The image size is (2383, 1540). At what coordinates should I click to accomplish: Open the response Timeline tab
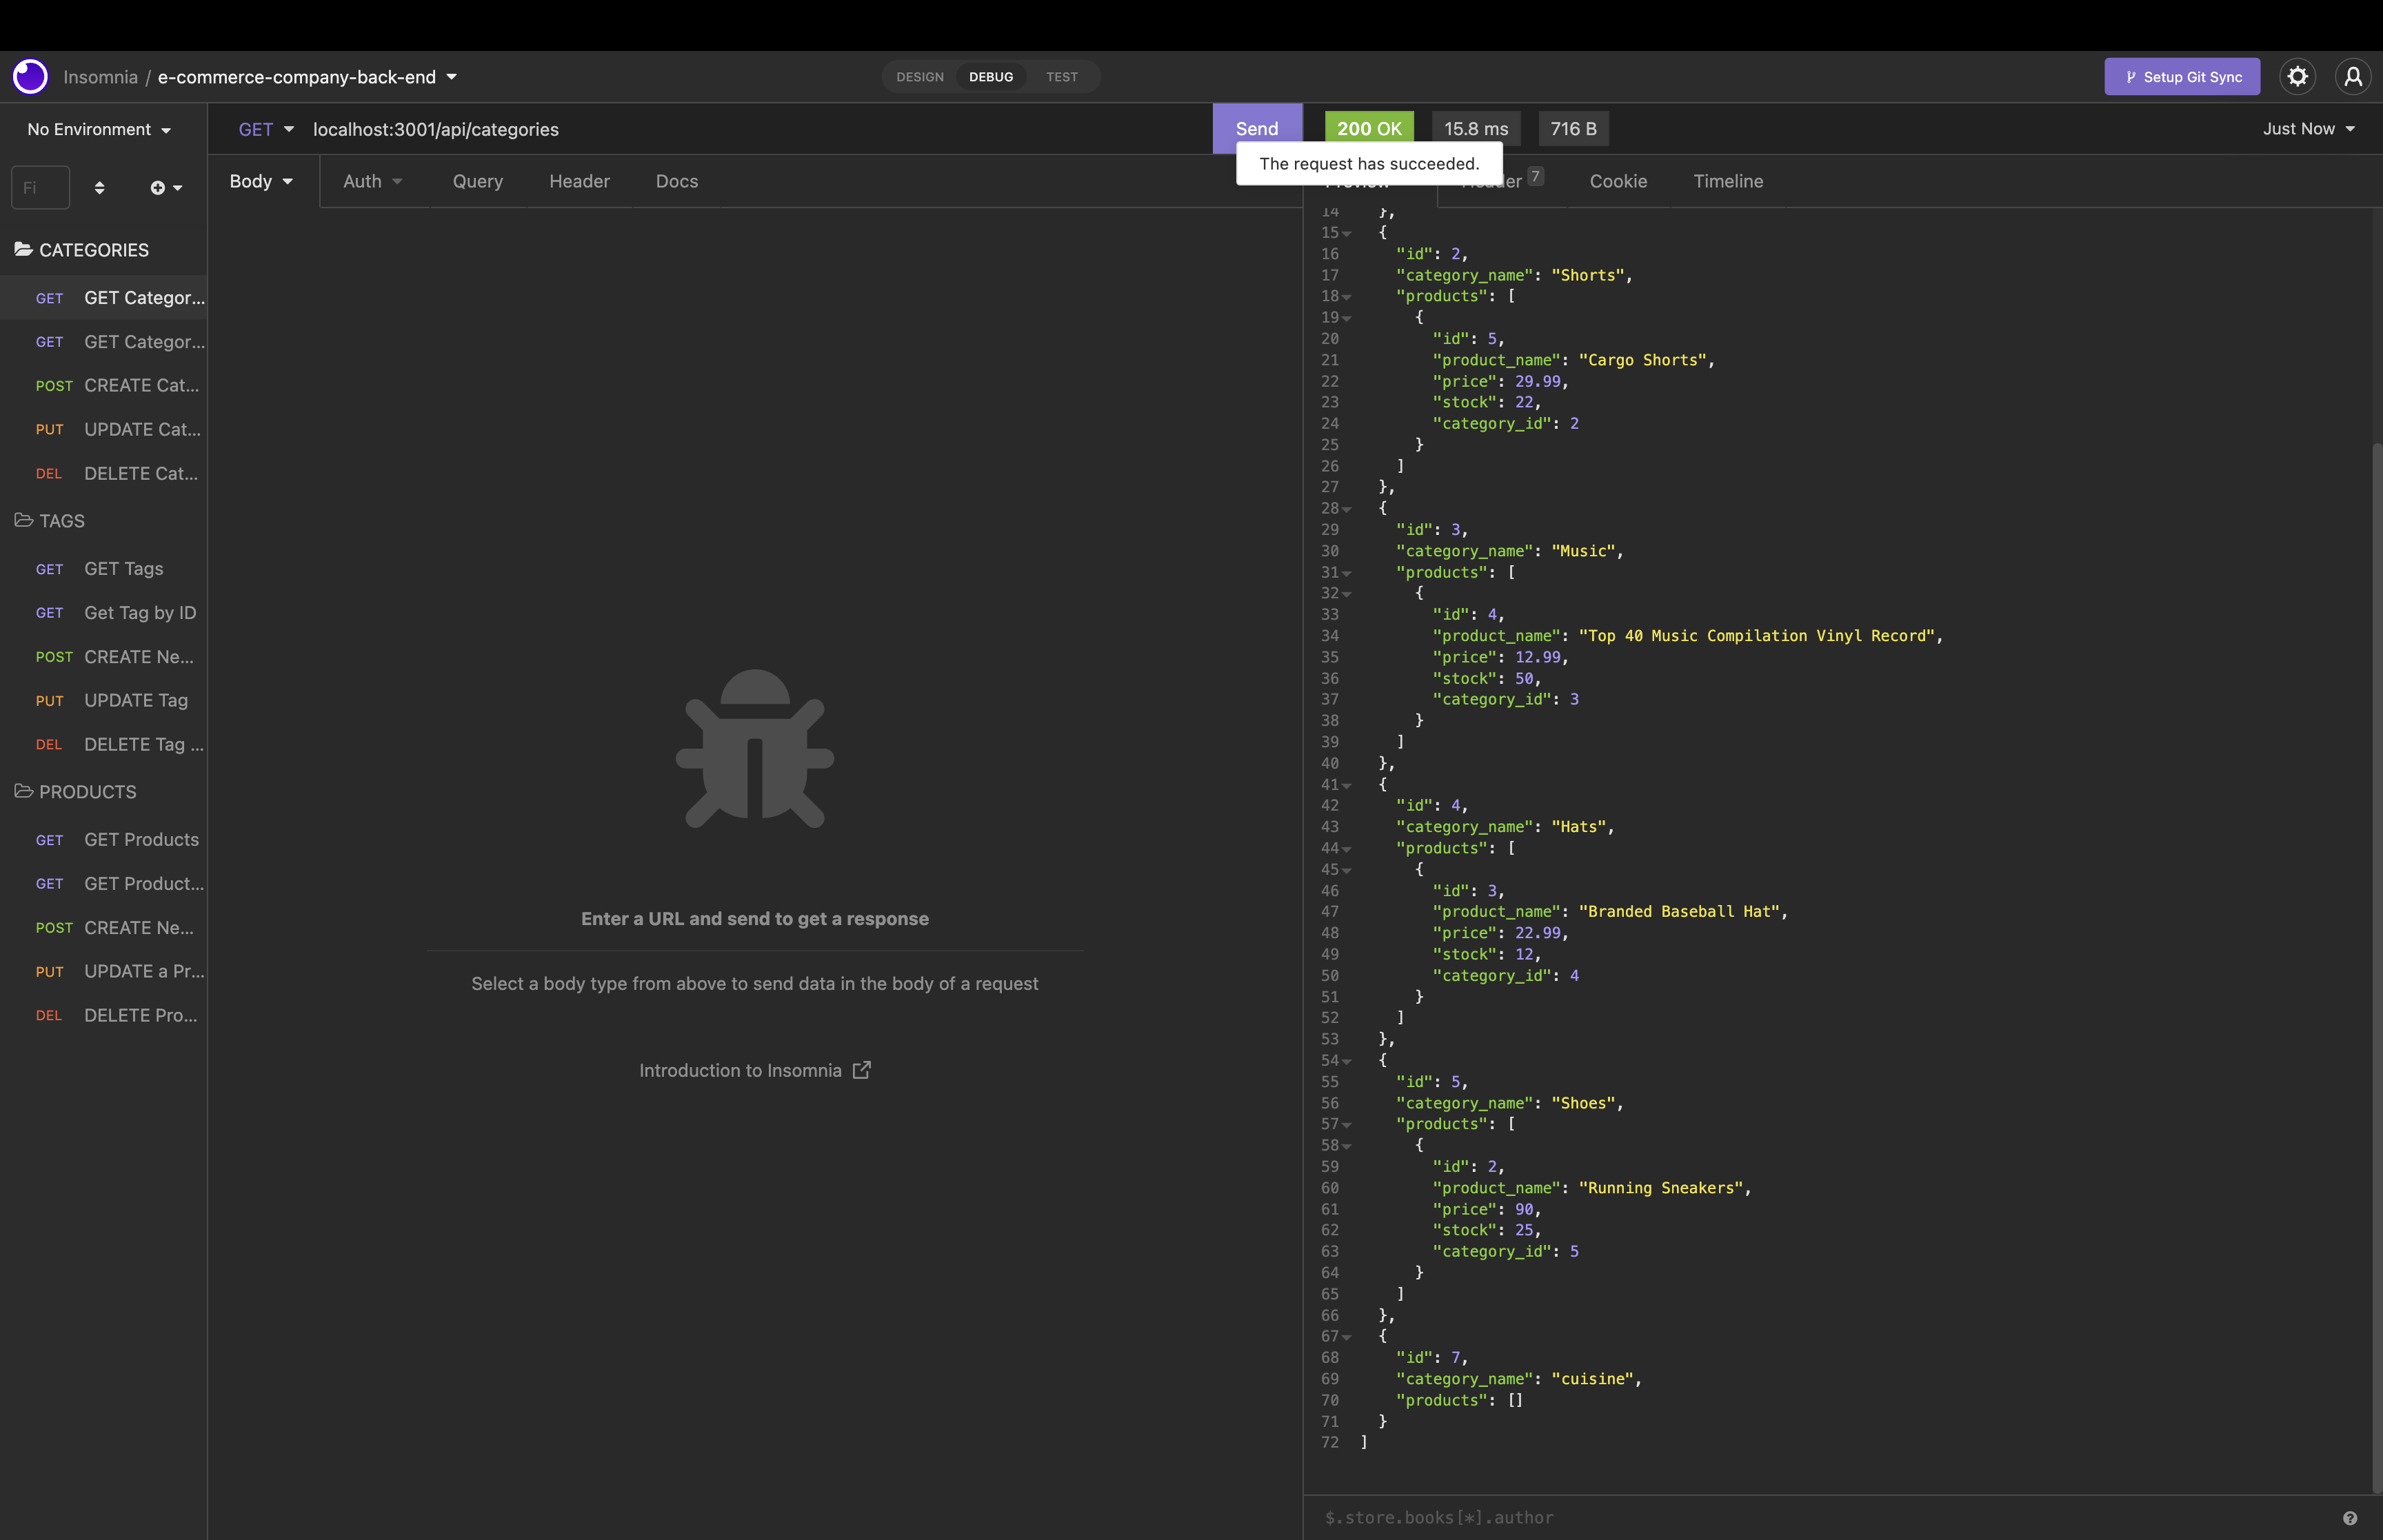click(1728, 181)
